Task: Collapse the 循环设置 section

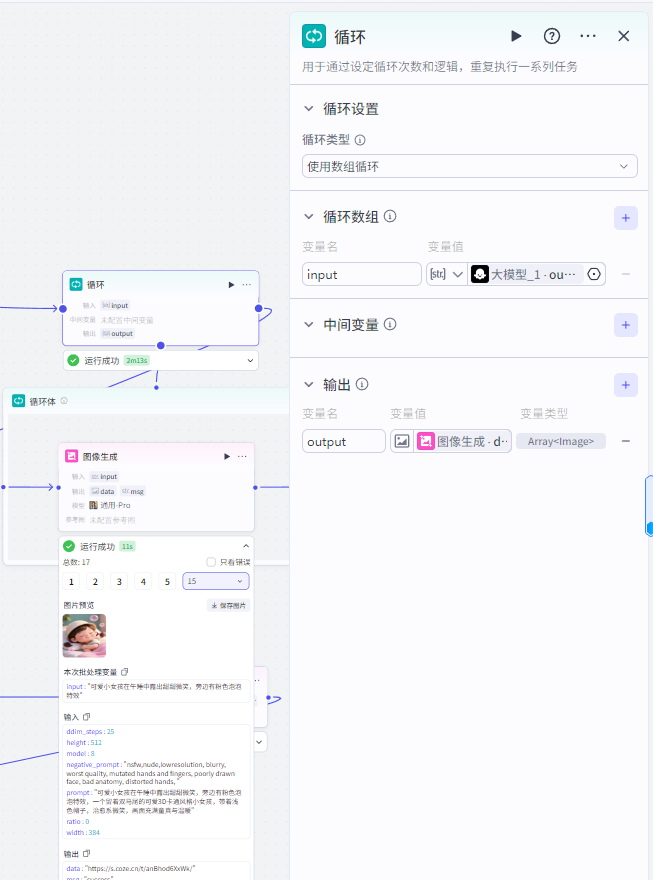Action: click(309, 108)
